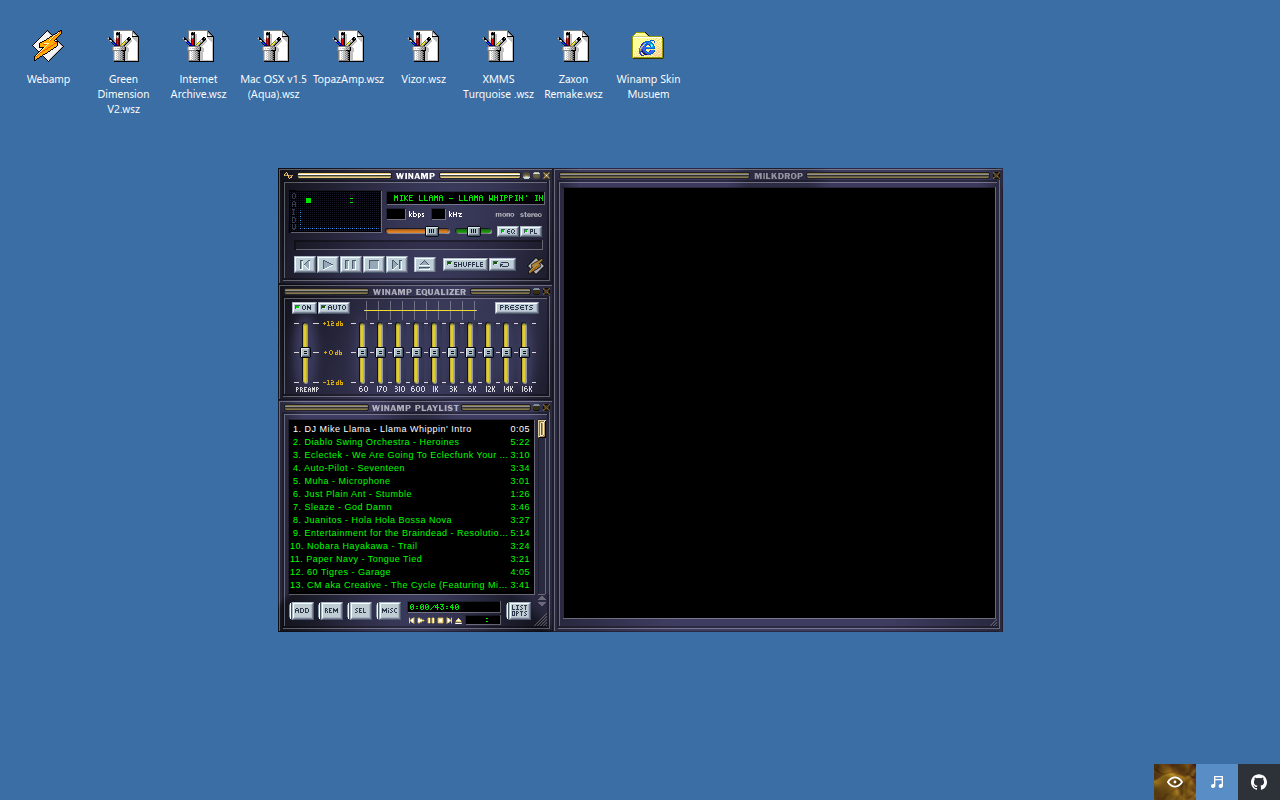Click the playlist scroll down arrow
The height and width of the screenshot is (800, 1280).
pyautogui.click(x=542, y=604)
